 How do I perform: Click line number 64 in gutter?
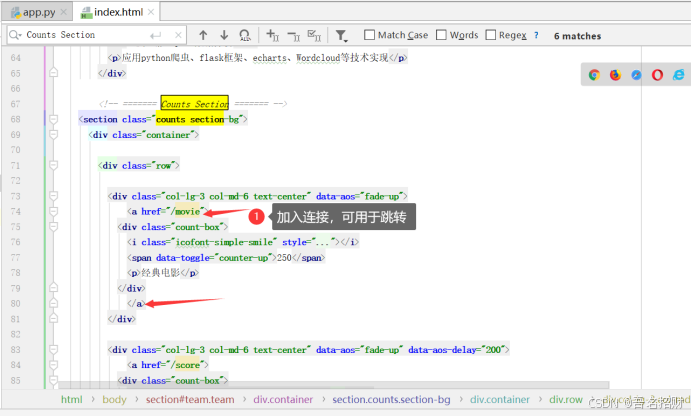click(15, 58)
